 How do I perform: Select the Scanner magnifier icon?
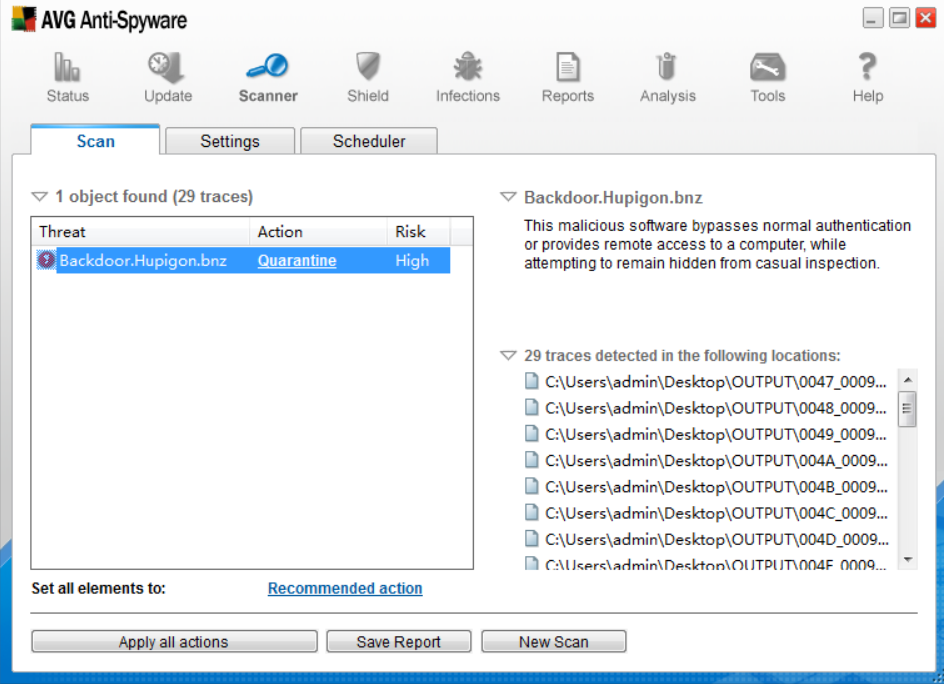268,66
